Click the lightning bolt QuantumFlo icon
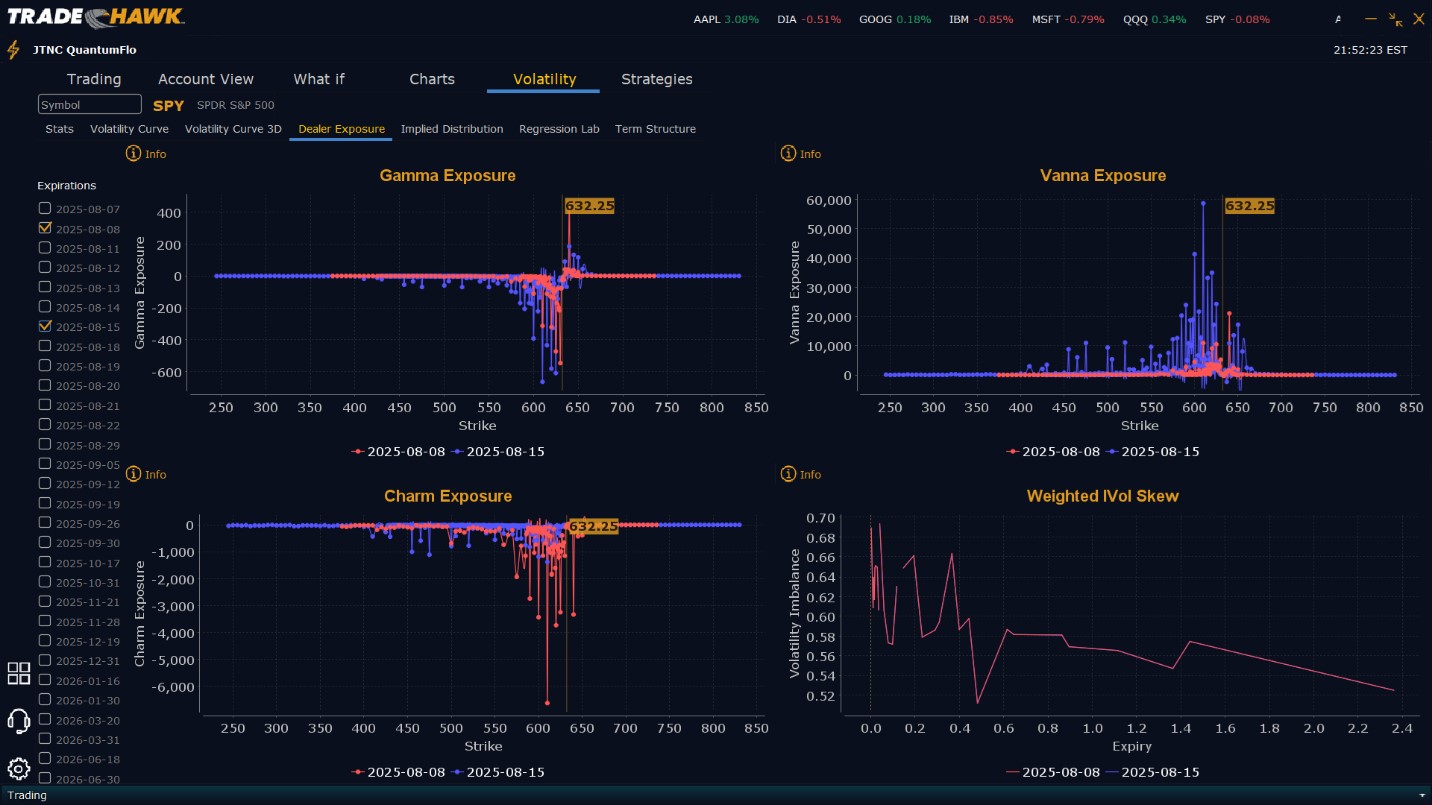 pos(13,49)
